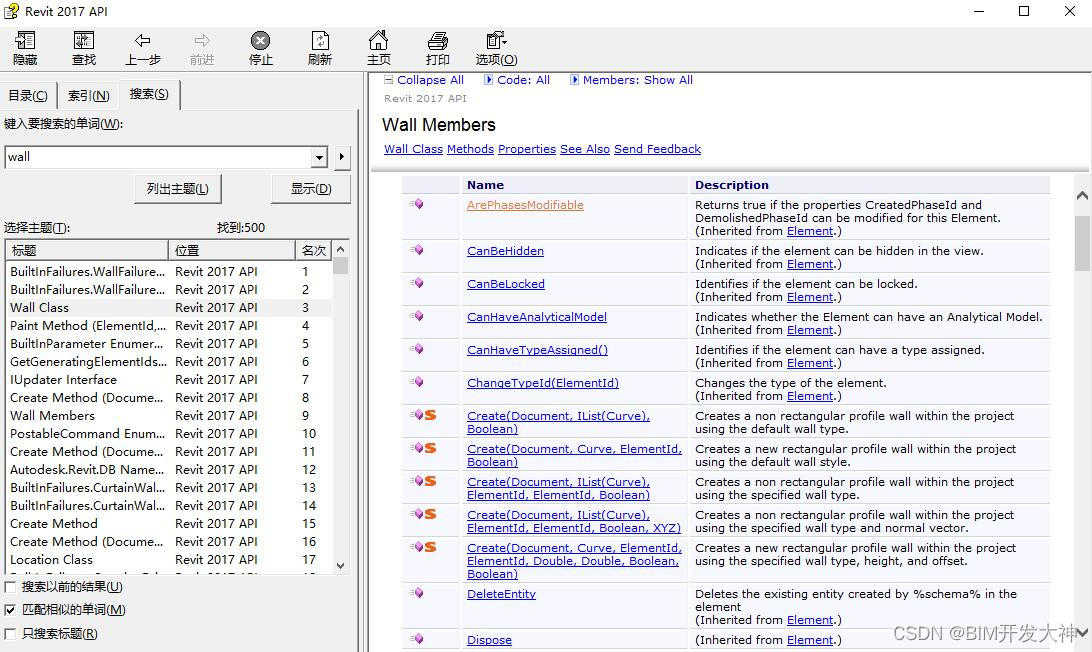
Task: Open the ChangeTypeId(ElementId) link
Action: click(543, 383)
